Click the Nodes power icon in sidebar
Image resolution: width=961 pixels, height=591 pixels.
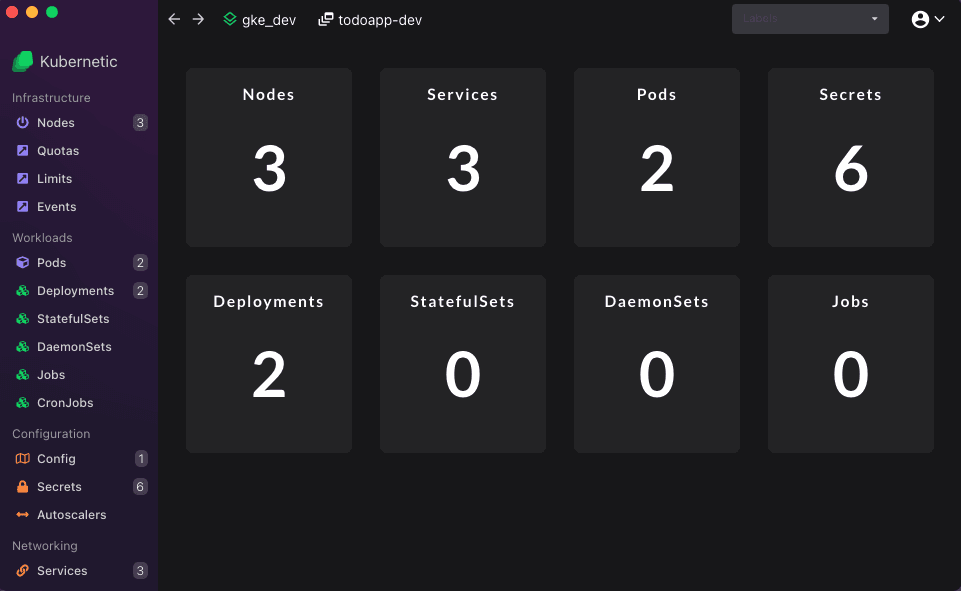click(23, 122)
